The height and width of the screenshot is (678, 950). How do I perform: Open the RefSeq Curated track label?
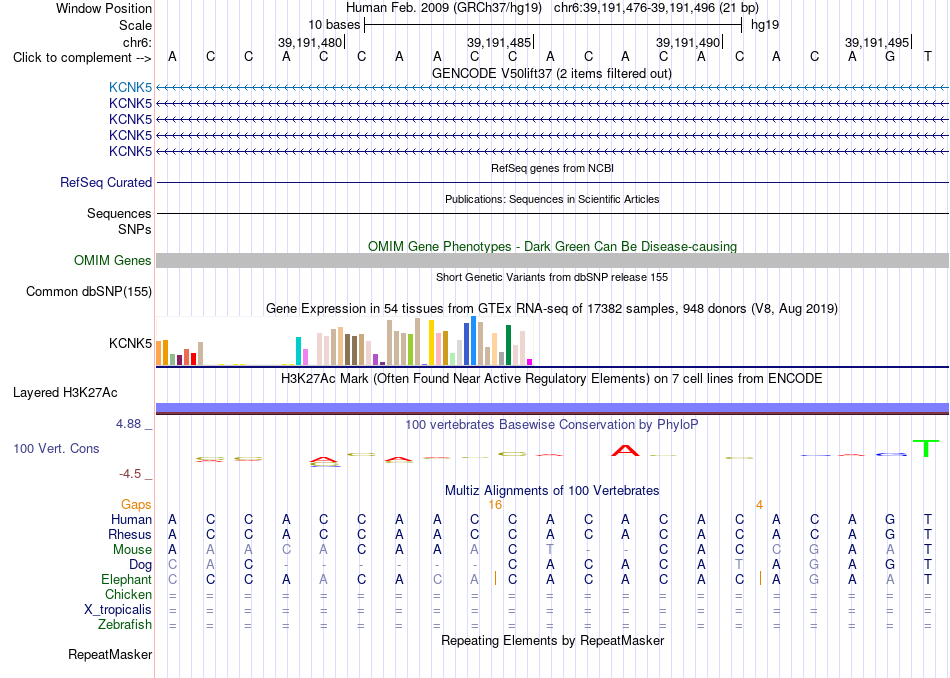[x=106, y=182]
